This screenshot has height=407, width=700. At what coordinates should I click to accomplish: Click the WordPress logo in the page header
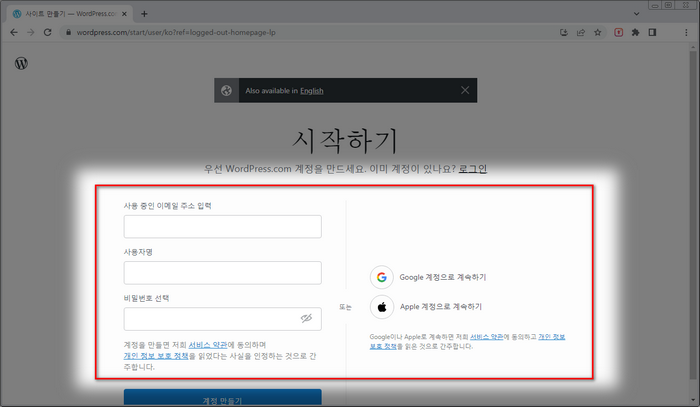(x=21, y=63)
